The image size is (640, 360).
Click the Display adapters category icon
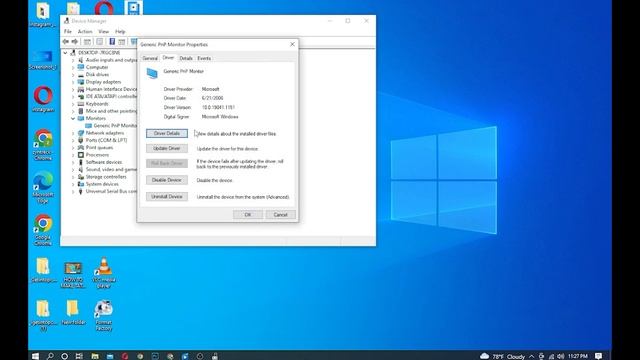pyautogui.click(x=80, y=82)
